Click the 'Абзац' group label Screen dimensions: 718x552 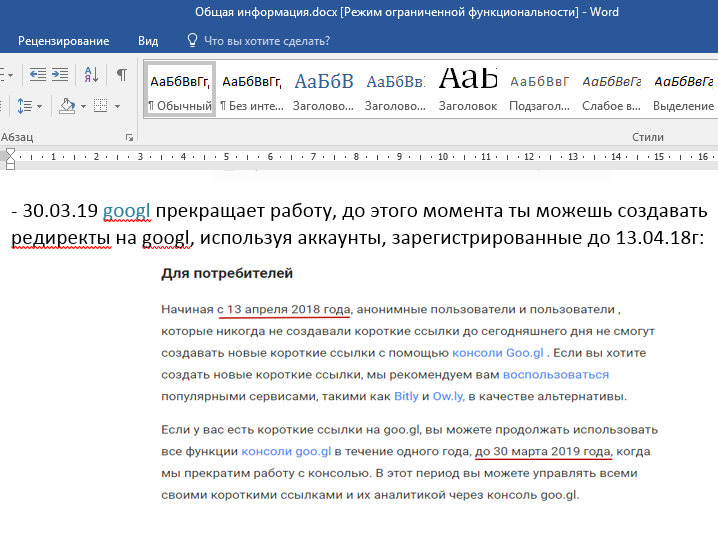(x=17, y=137)
